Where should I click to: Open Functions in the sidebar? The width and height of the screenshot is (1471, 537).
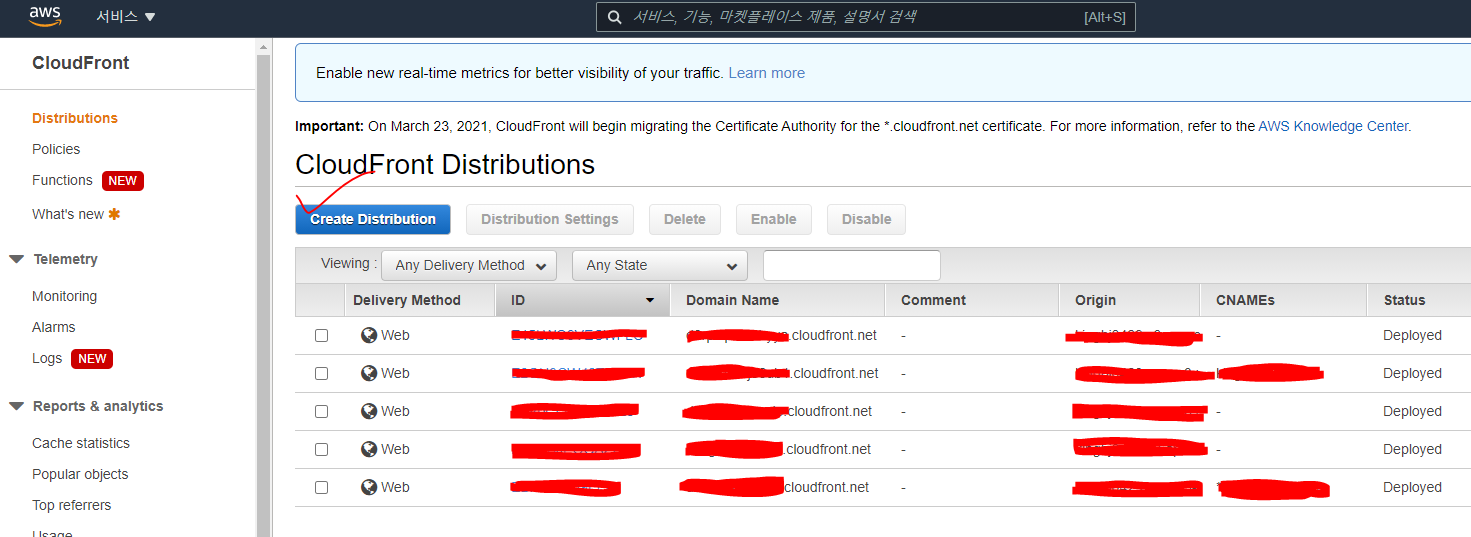point(62,180)
